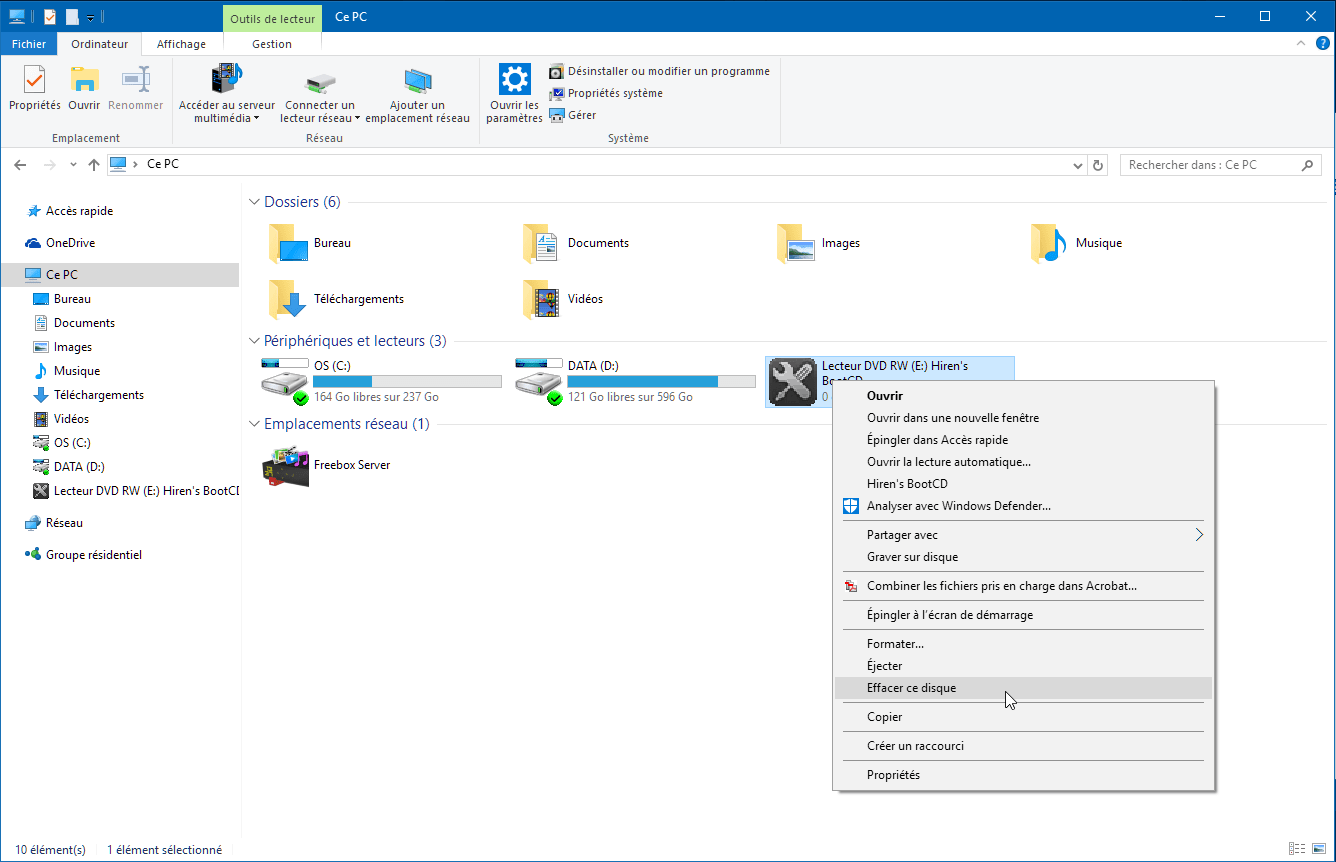Choose Formater... in context menu
This screenshot has width=1336, height=862.
(x=1023, y=644)
